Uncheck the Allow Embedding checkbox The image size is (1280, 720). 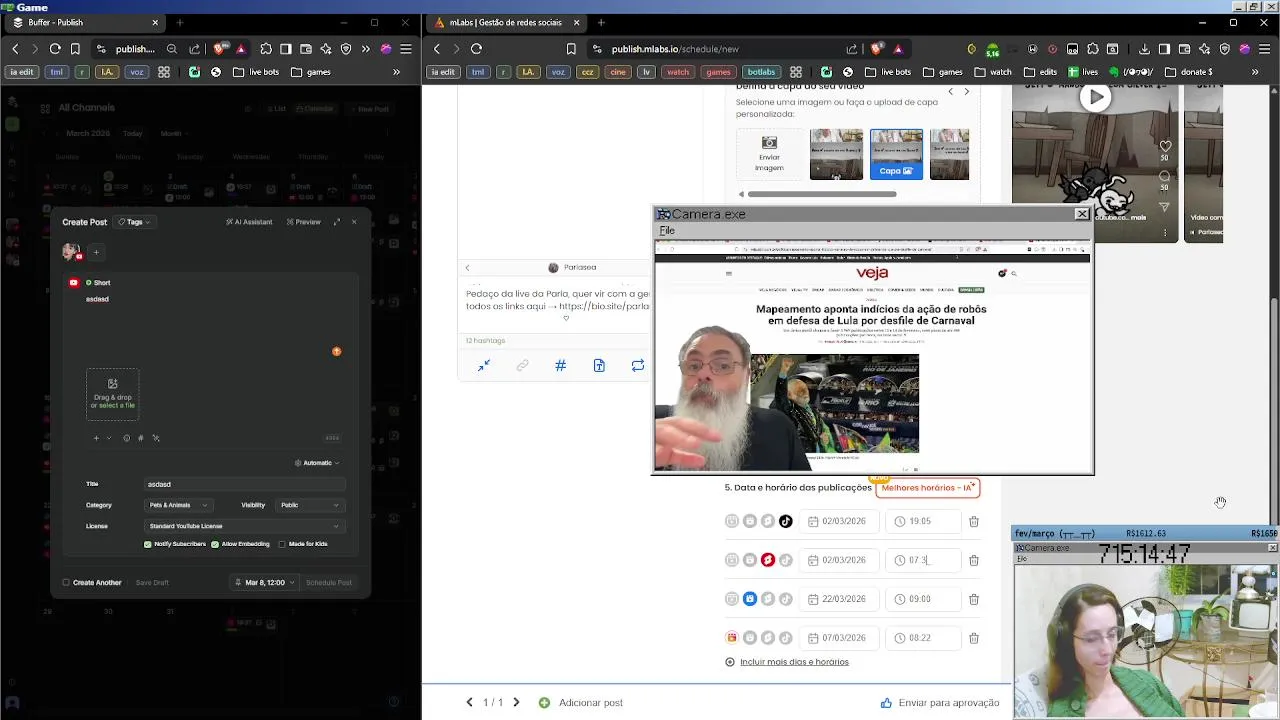(x=215, y=544)
